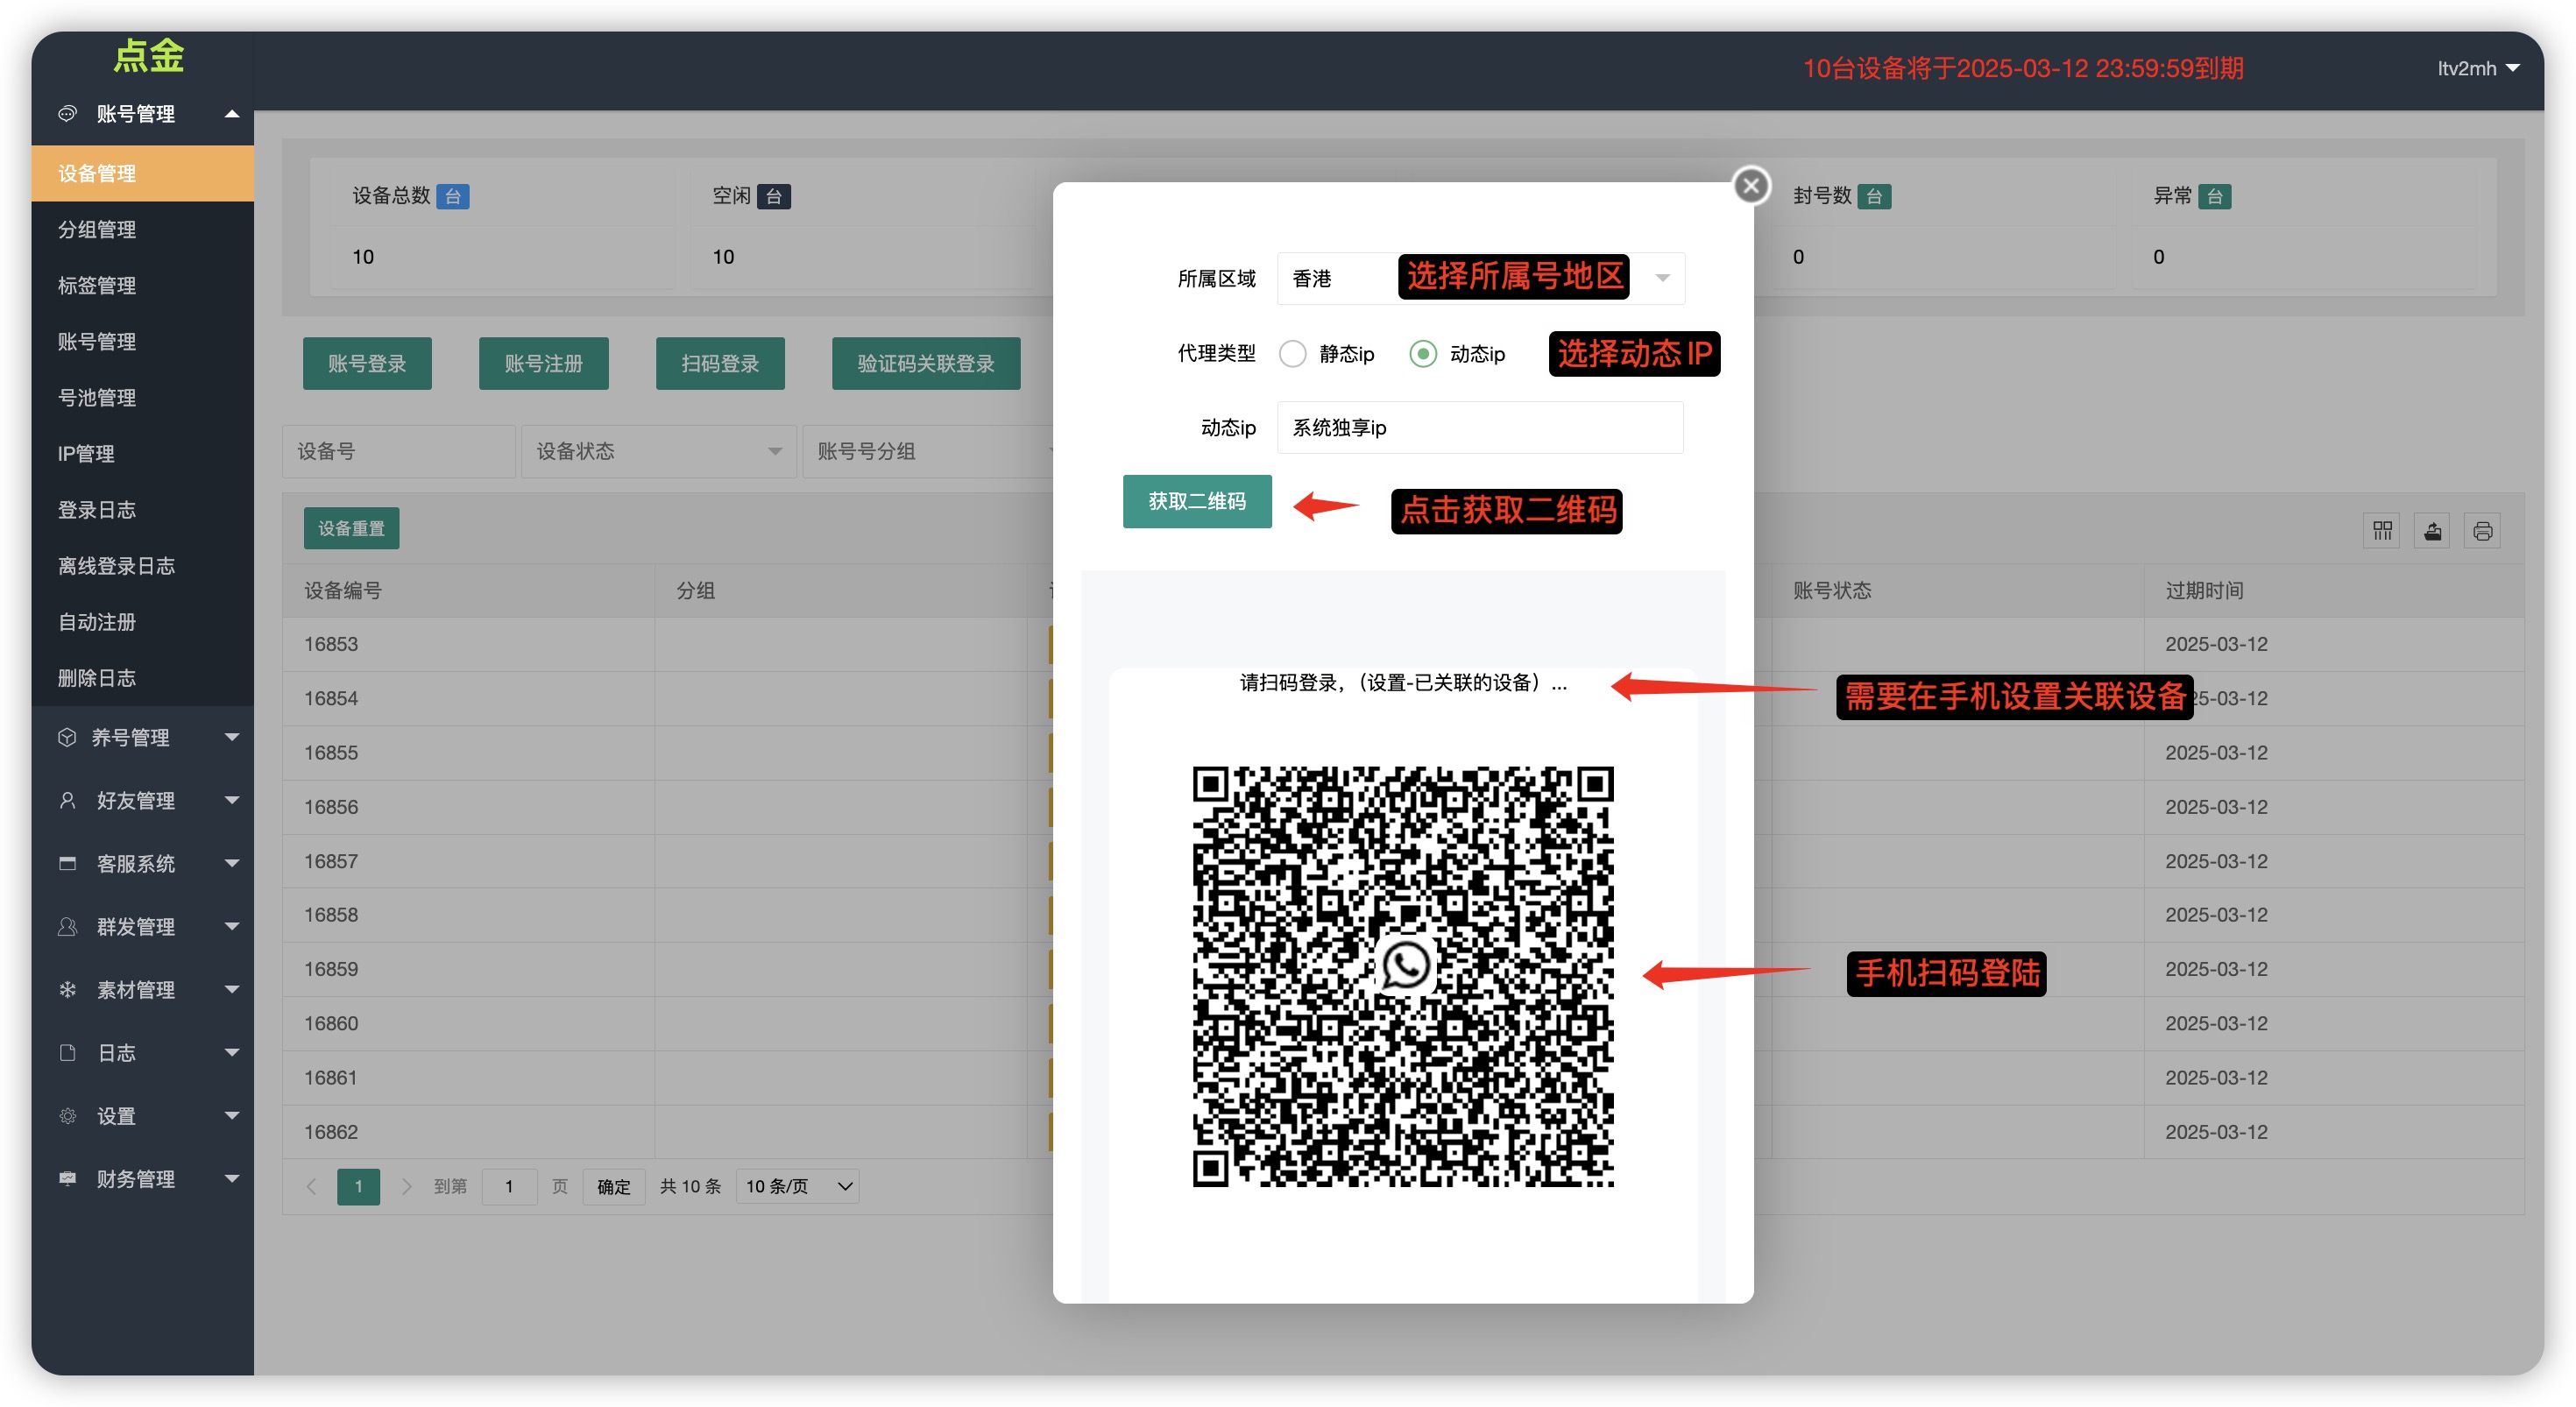Click the 动态ip text input field

[1480, 428]
